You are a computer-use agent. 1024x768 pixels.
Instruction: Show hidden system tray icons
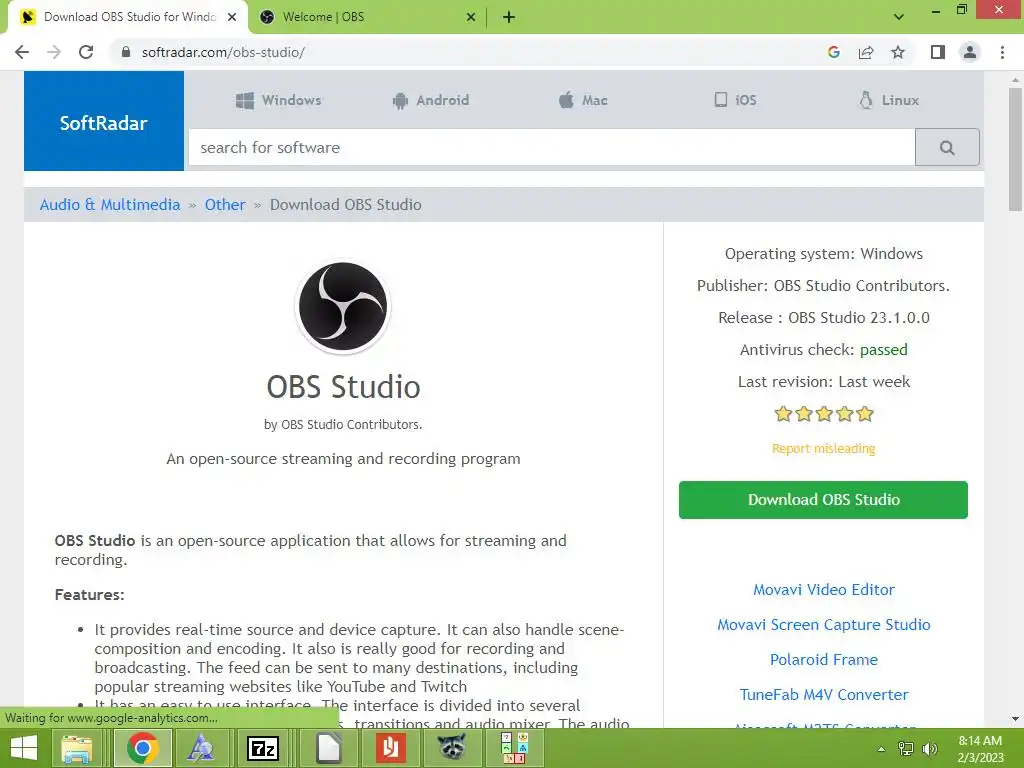tap(882, 749)
